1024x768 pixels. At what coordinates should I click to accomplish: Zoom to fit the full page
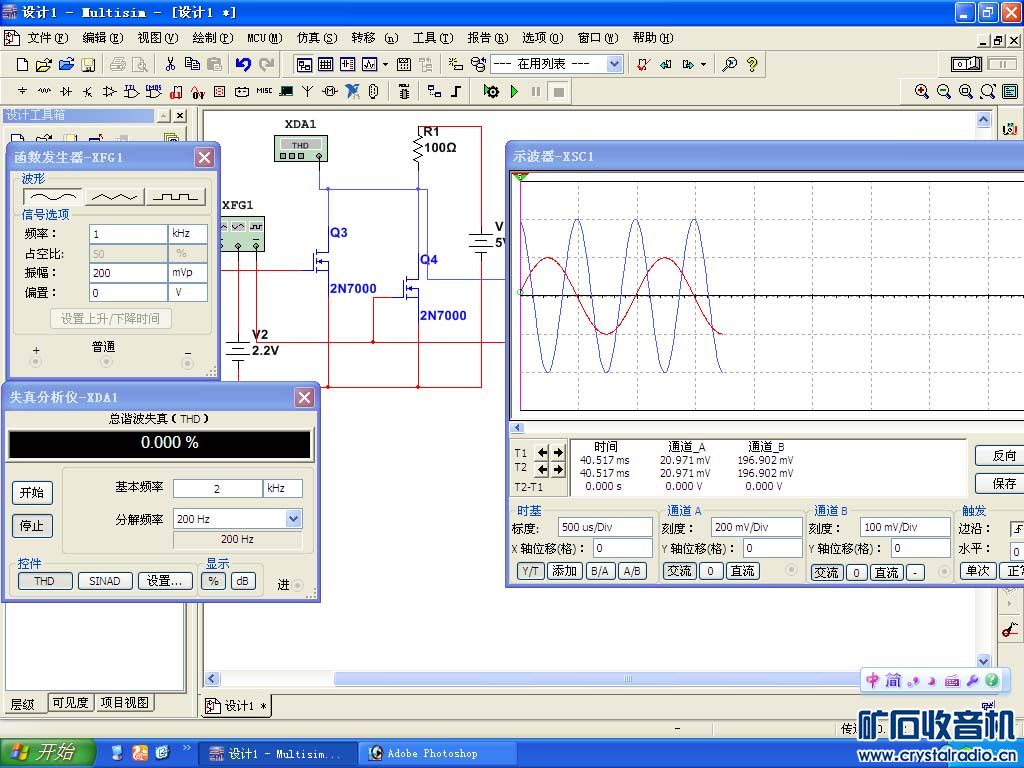988,91
